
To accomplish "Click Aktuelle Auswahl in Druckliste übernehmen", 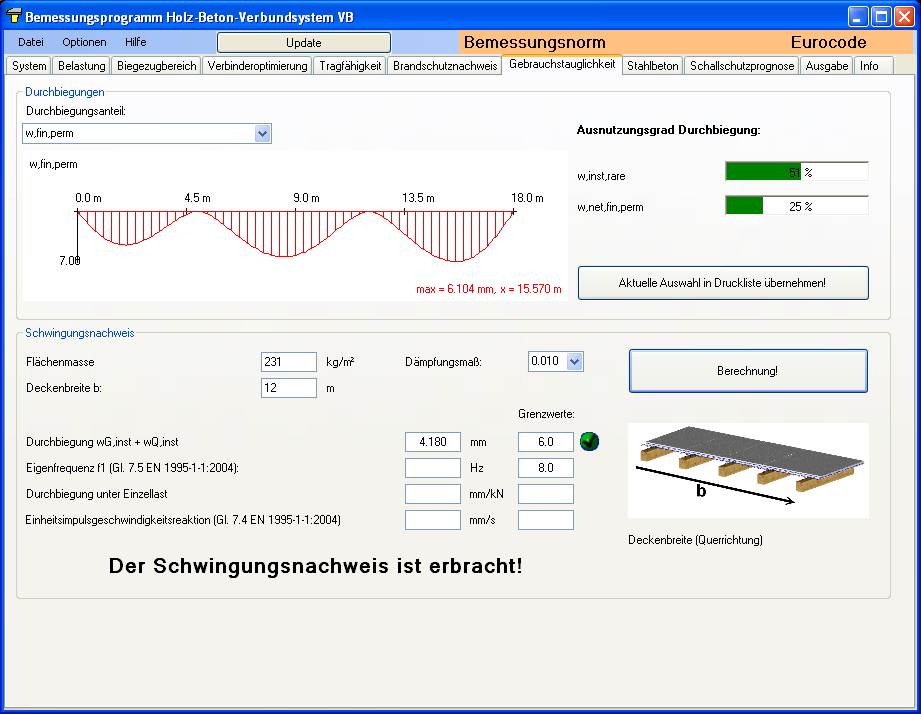I will point(722,283).
